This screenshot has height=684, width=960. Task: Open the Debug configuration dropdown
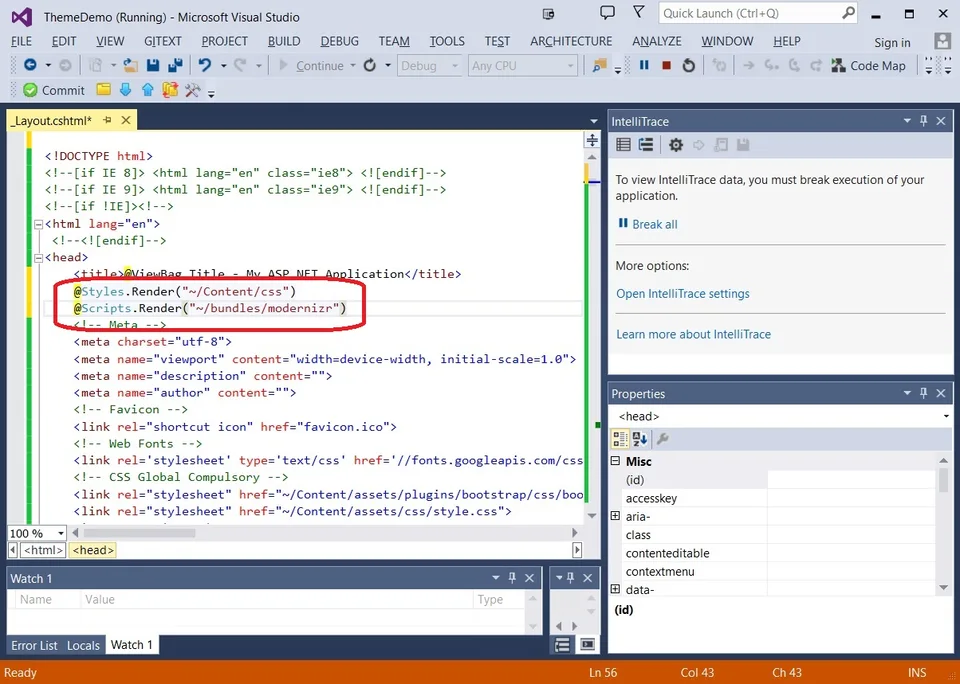pyautogui.click(x=429, y=66)
